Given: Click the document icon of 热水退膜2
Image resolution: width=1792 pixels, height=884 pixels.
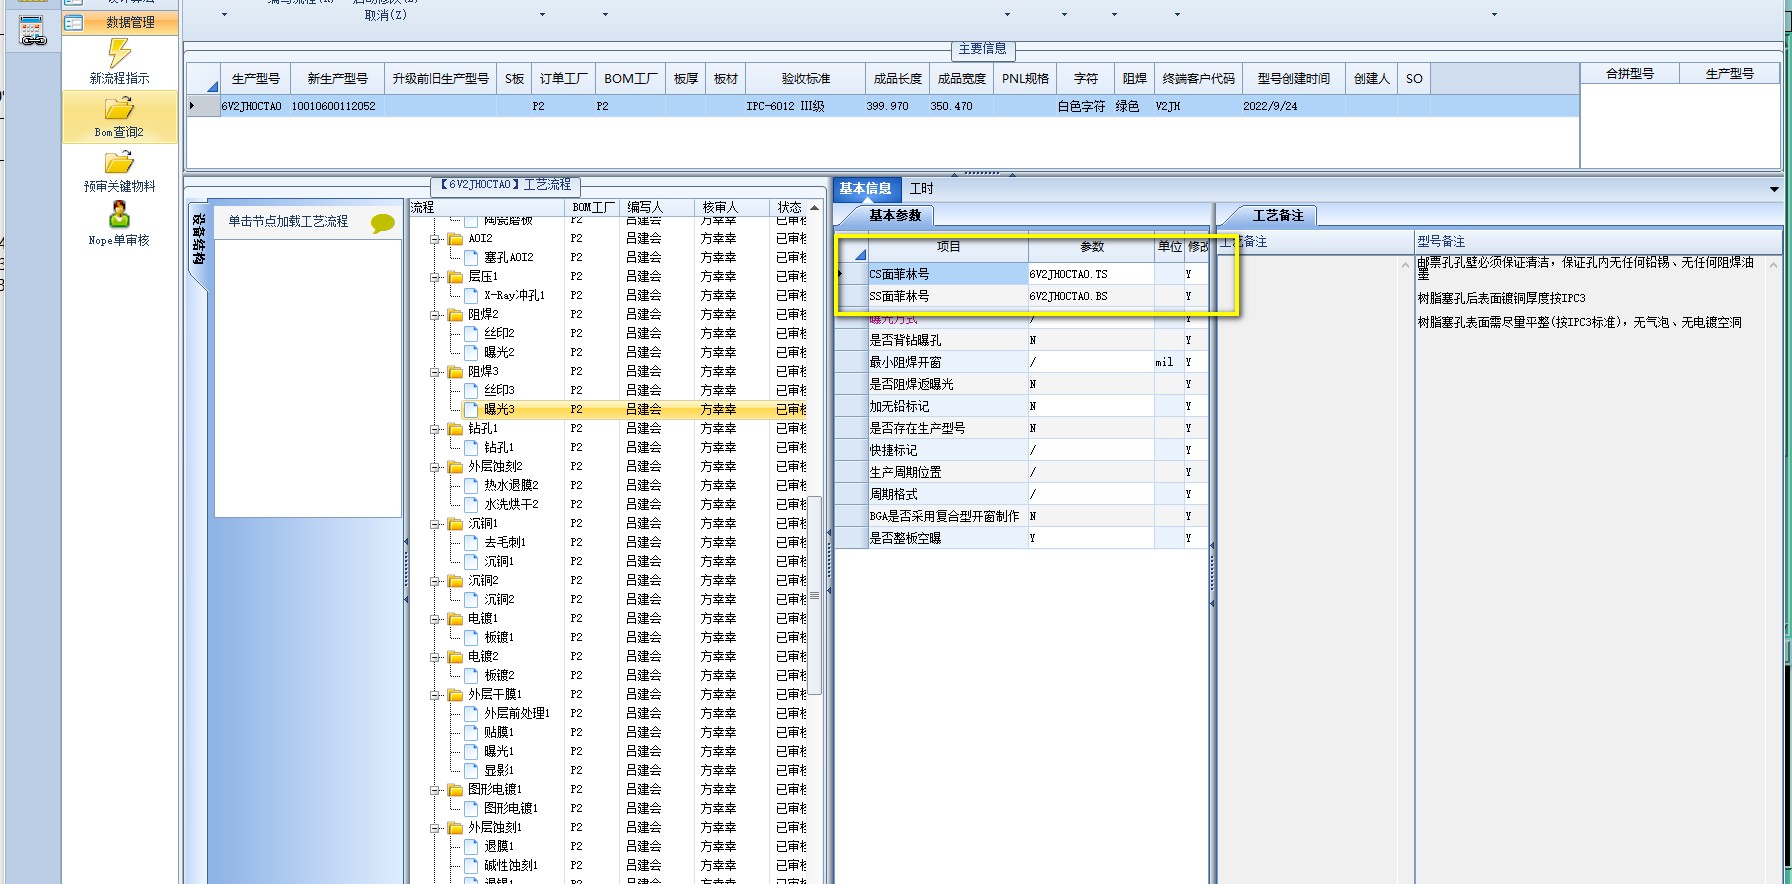Looking at the screenshot, I should pos(472,486).
